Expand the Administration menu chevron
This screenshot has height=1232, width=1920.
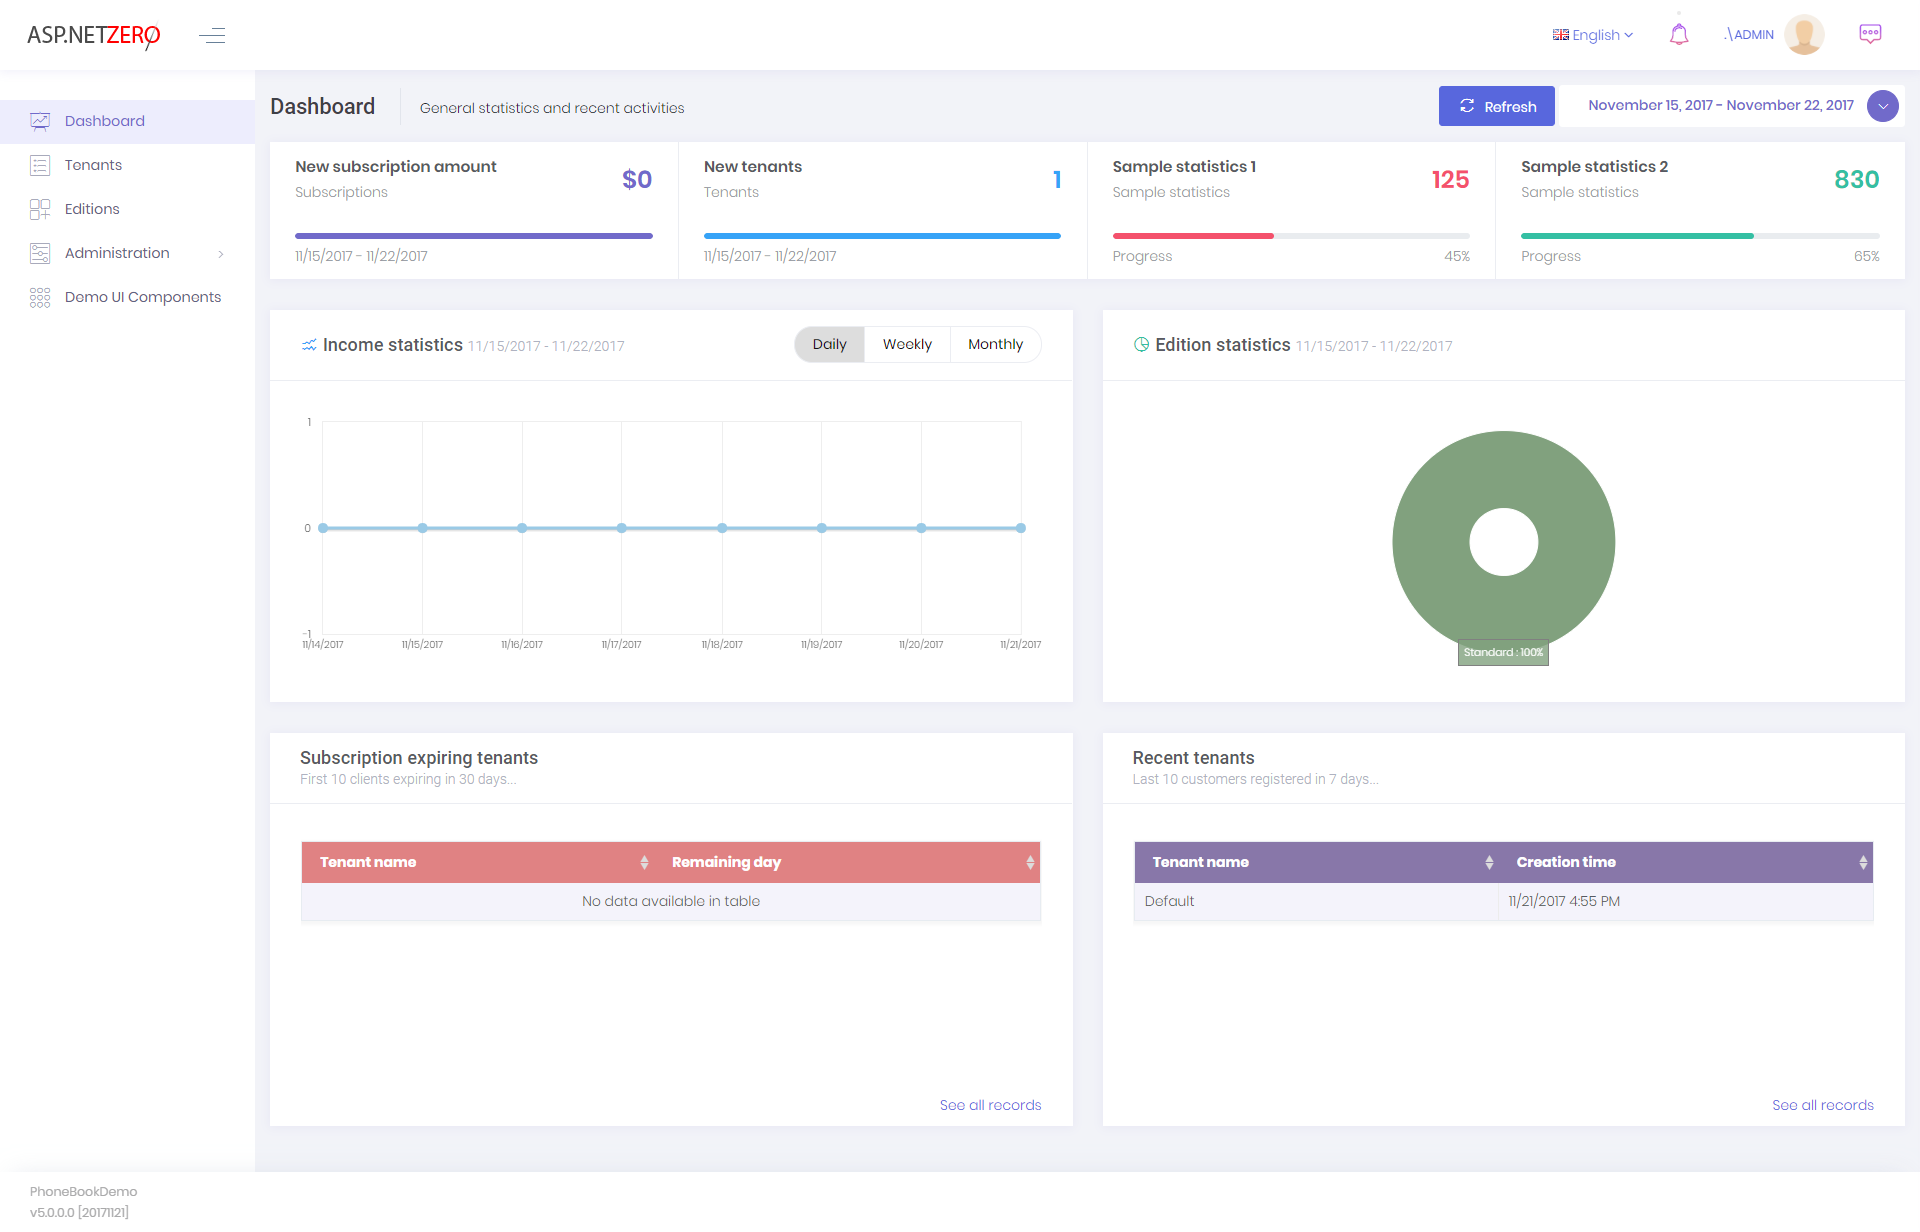coord(221,254)
